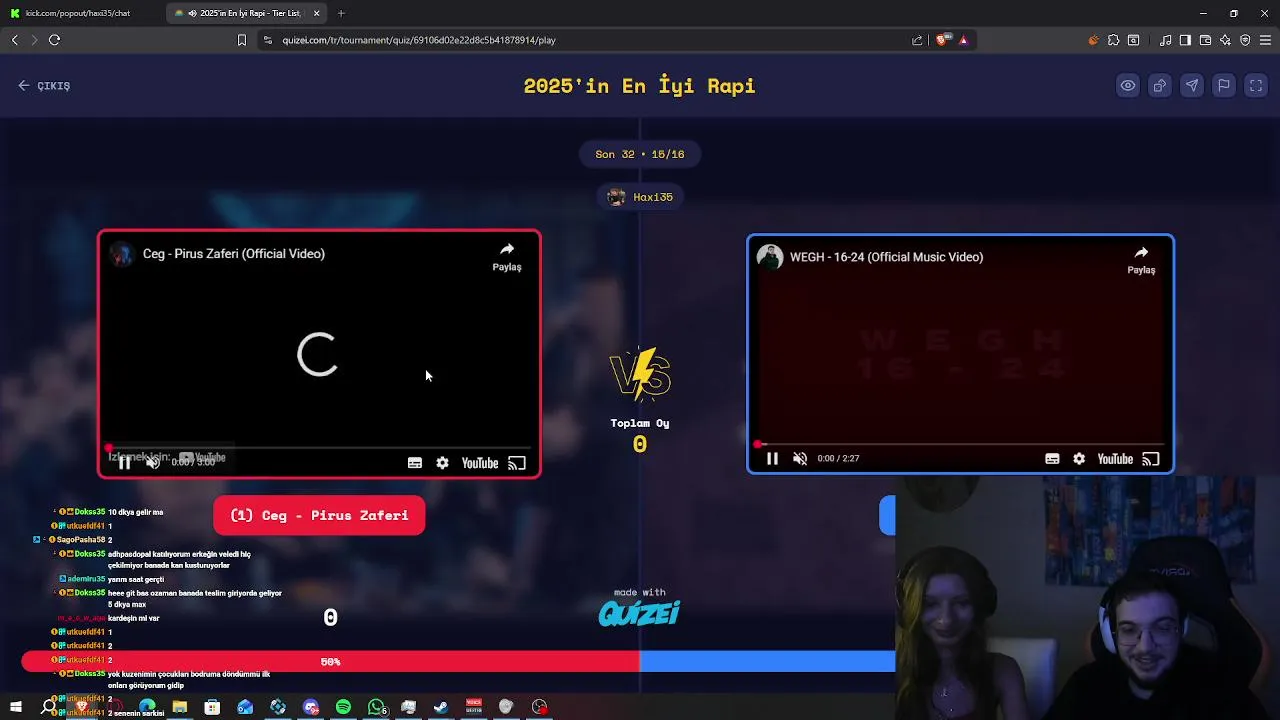The width and height of the screenshot is (1280, 720).
Task: Click Paylaş share on the Ceg video
Action: (507, 256)
